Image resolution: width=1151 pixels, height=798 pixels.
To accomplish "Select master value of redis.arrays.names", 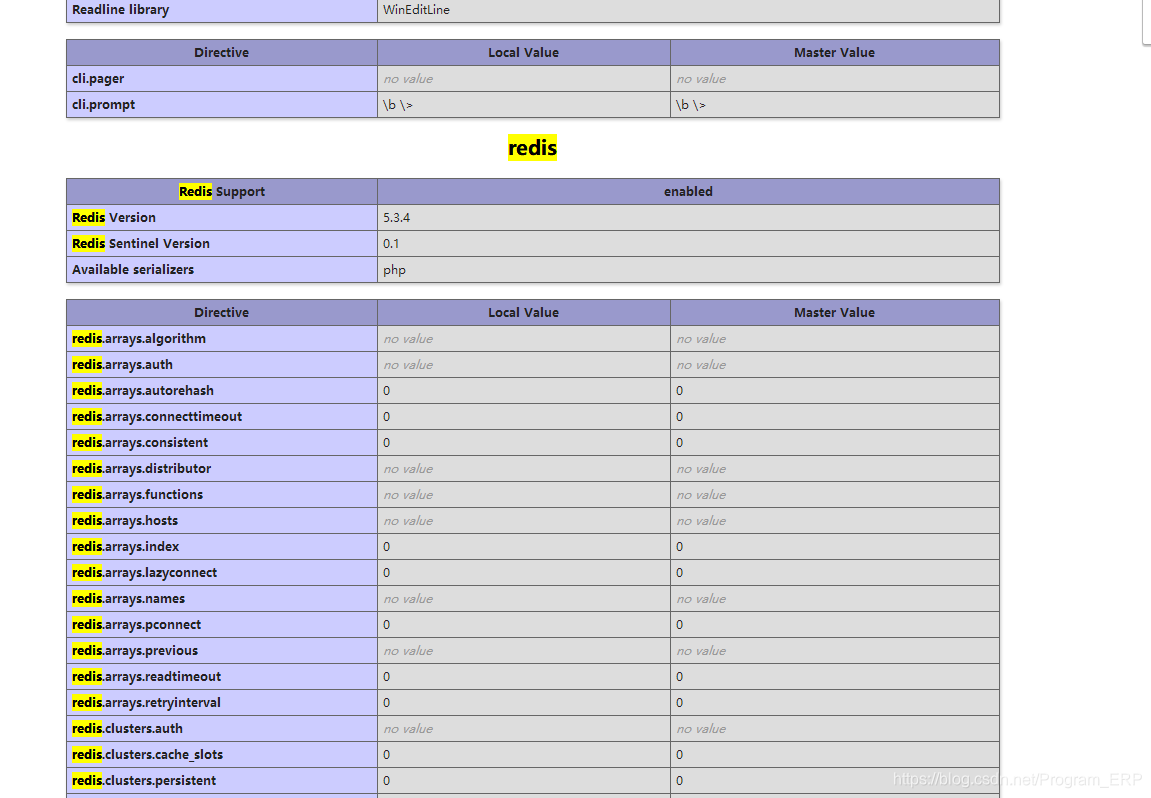I will 701,598.
